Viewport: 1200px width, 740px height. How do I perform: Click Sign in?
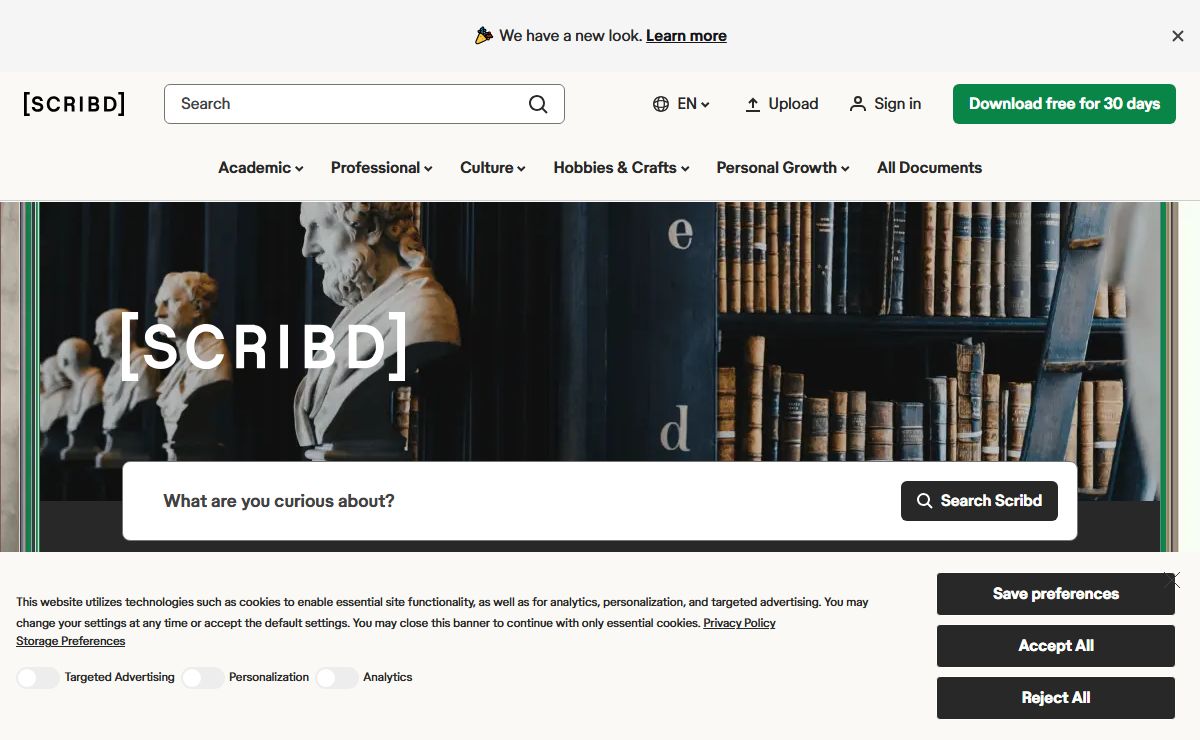(886, 104)
